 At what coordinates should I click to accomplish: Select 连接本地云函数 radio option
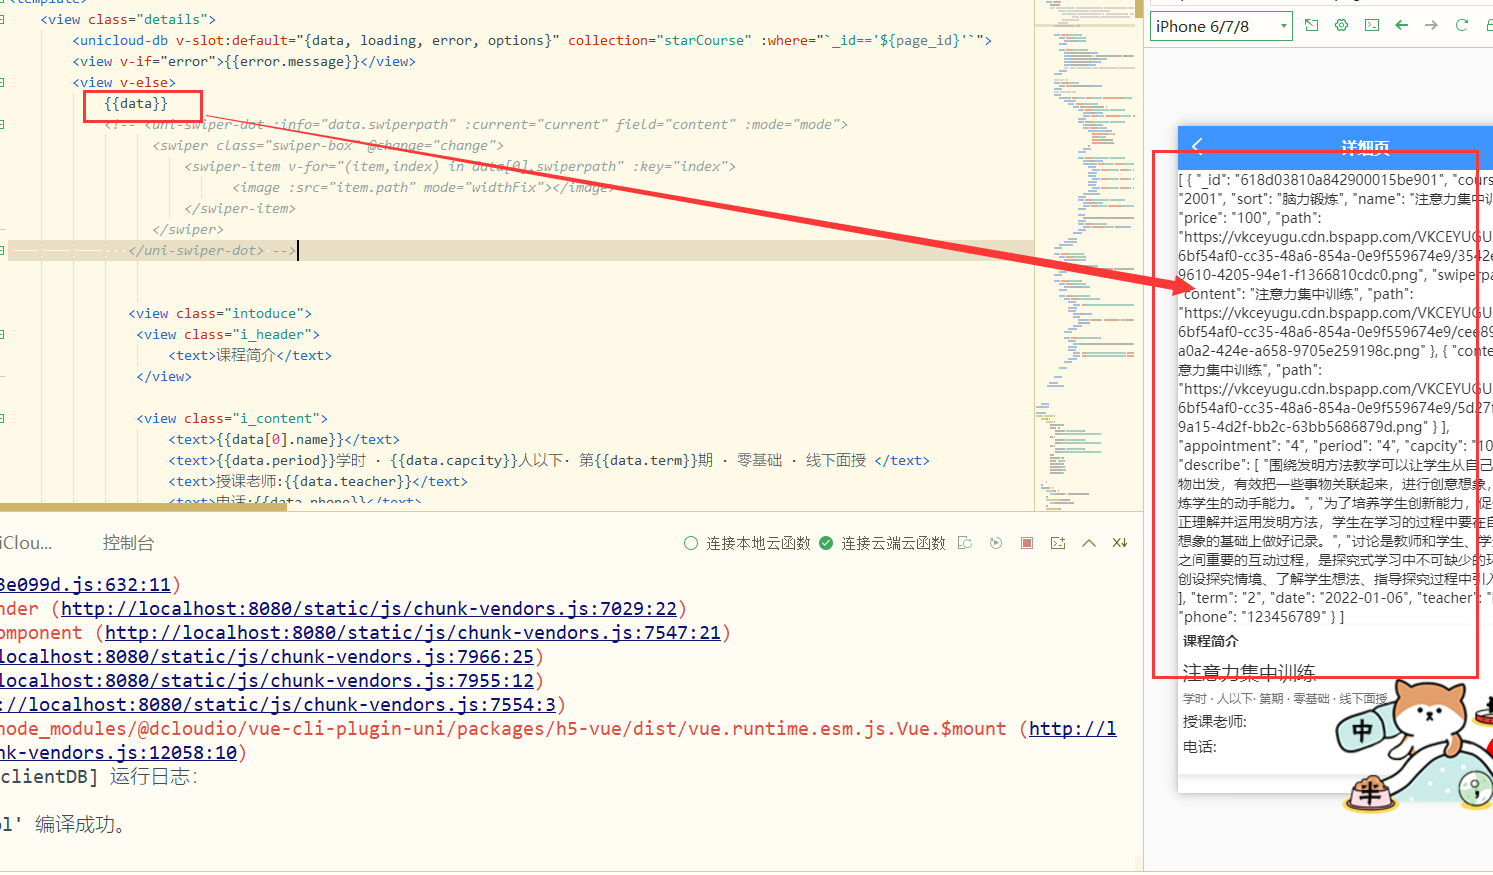pyautogui.click(x=691, y=543)
